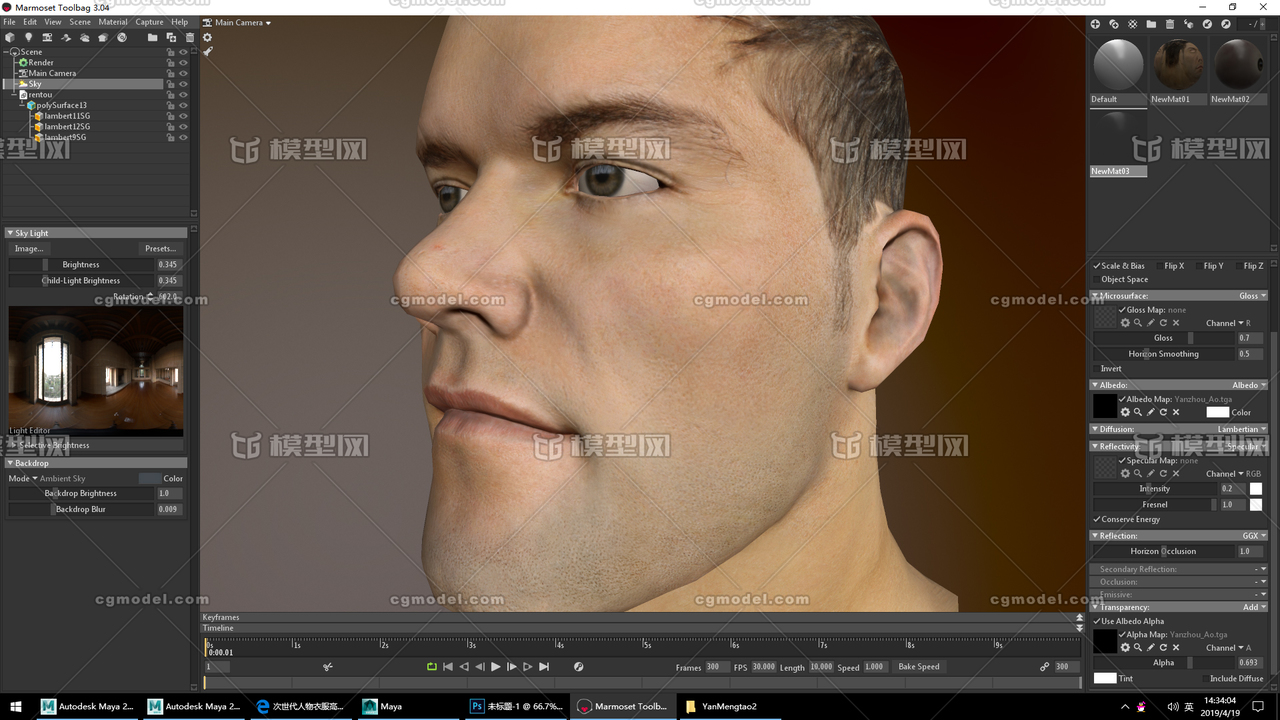Open the Material menu

(x=113, y=22)
